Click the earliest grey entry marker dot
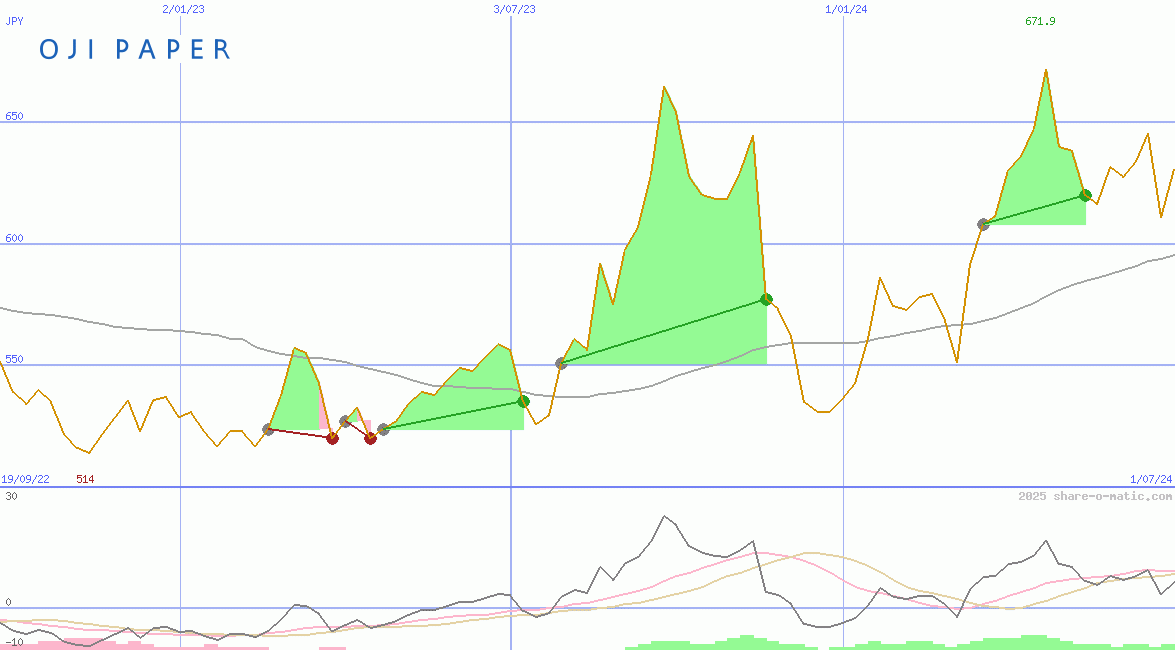1175x650 pixels. pyautogui.click(x=268, y=430)
